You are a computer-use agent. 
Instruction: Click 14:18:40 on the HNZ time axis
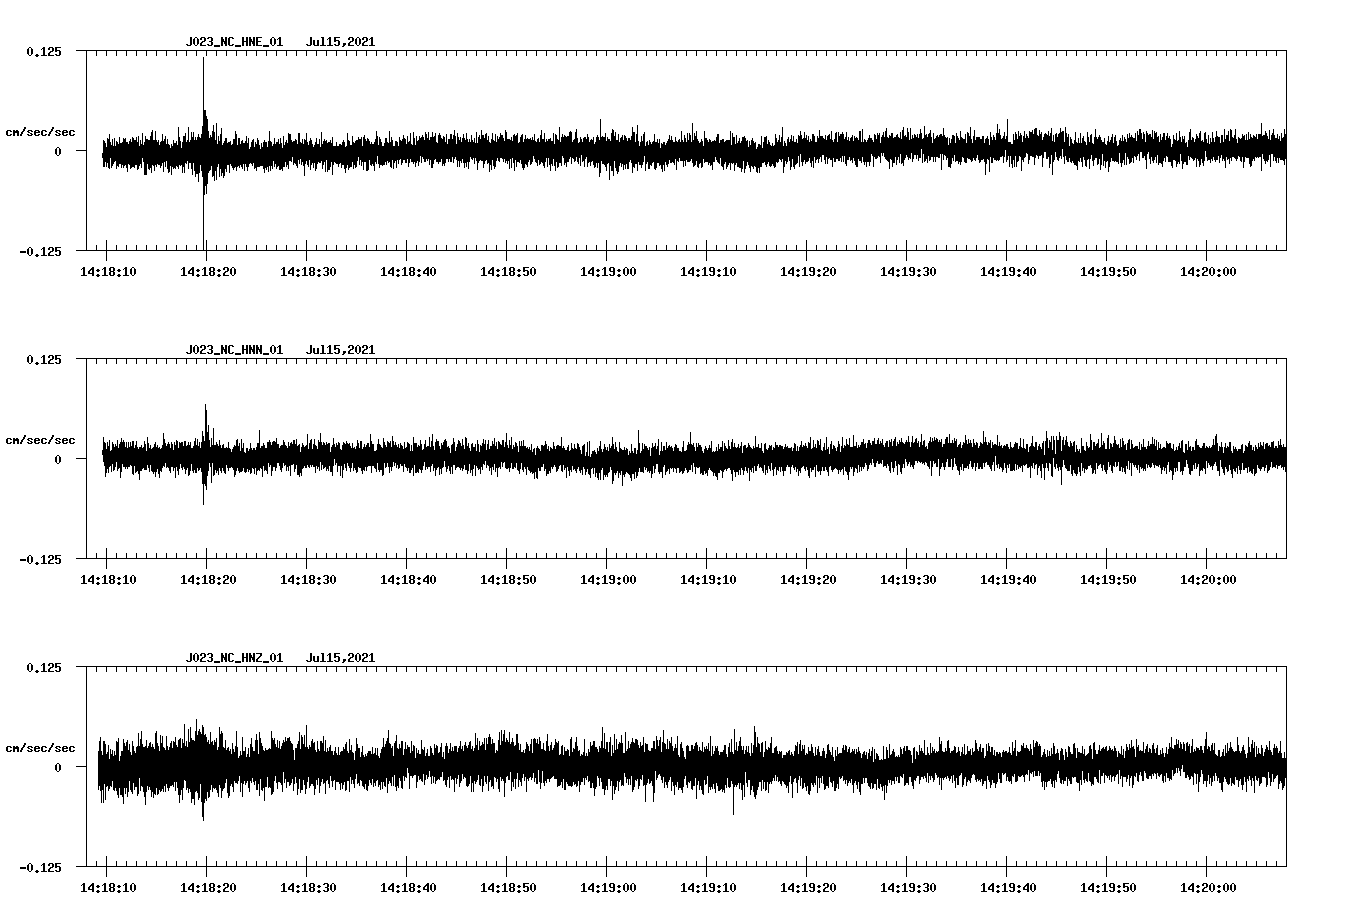point(408,888)
